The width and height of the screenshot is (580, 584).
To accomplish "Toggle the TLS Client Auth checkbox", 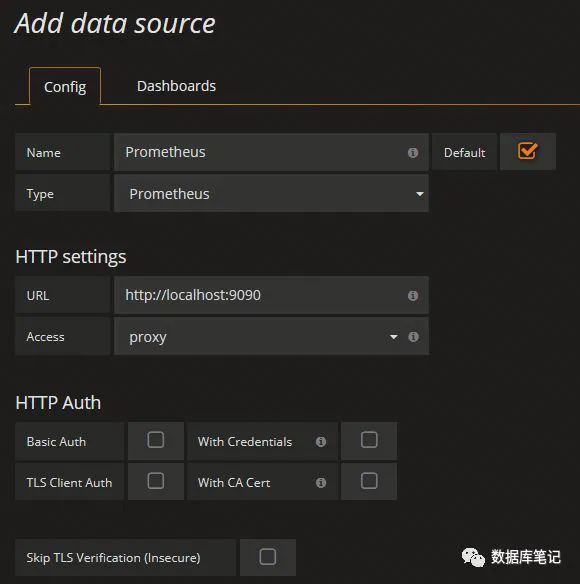I will click(x=156, y=481).
